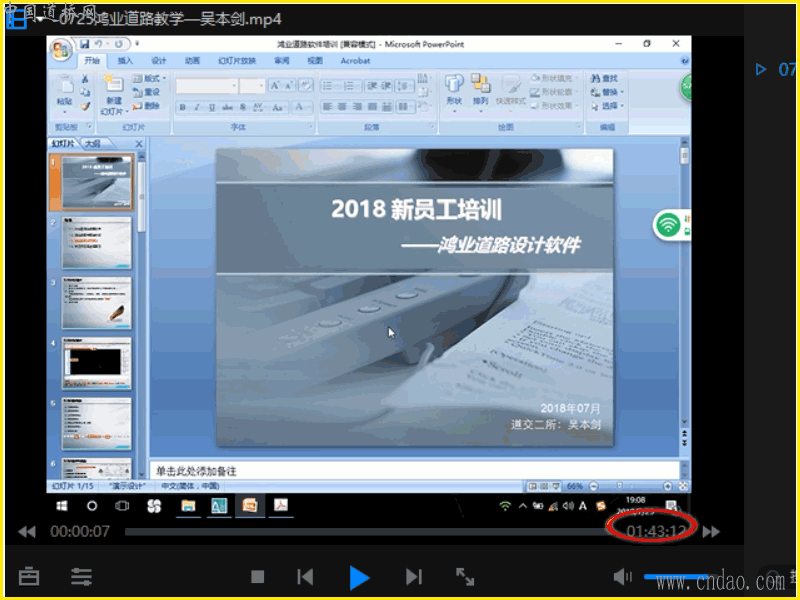
Task: Toggle Strikethrough formatting
Action: coord(227,107)
